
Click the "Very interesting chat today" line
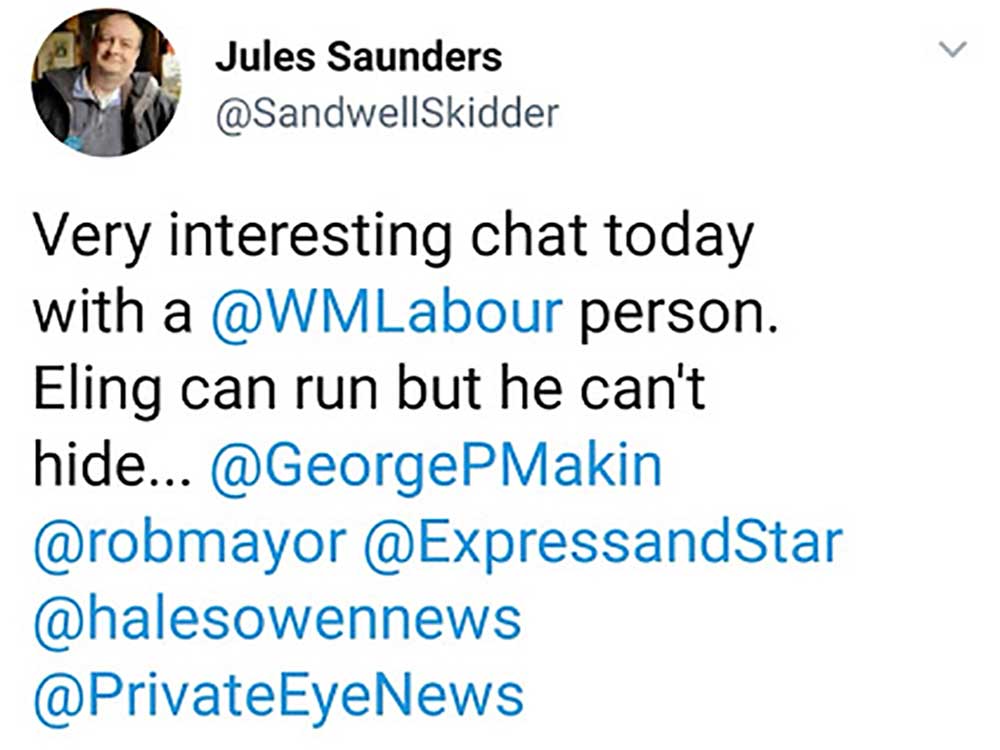[x=392, y=237]
